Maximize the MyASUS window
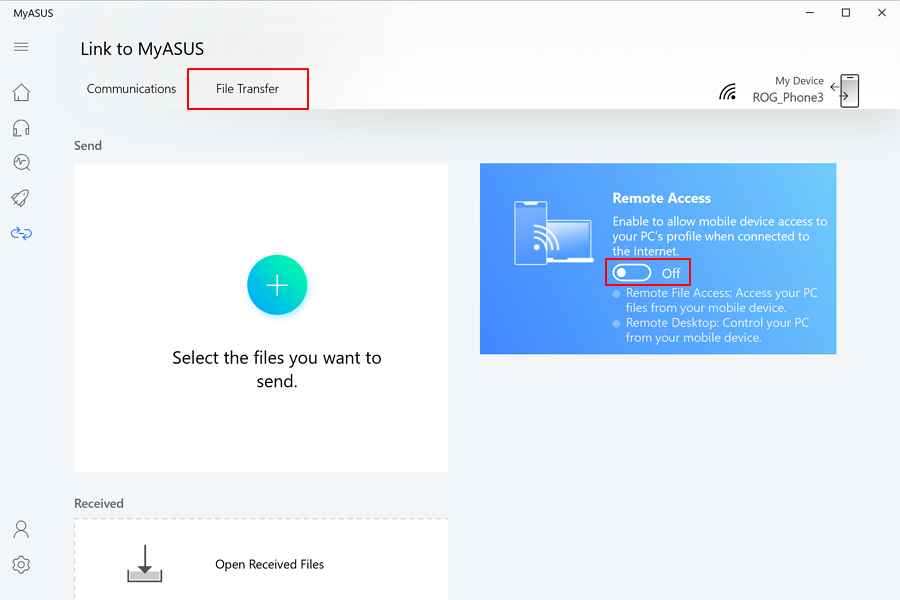This screenshot has height=600, width=900. [846, 13]
